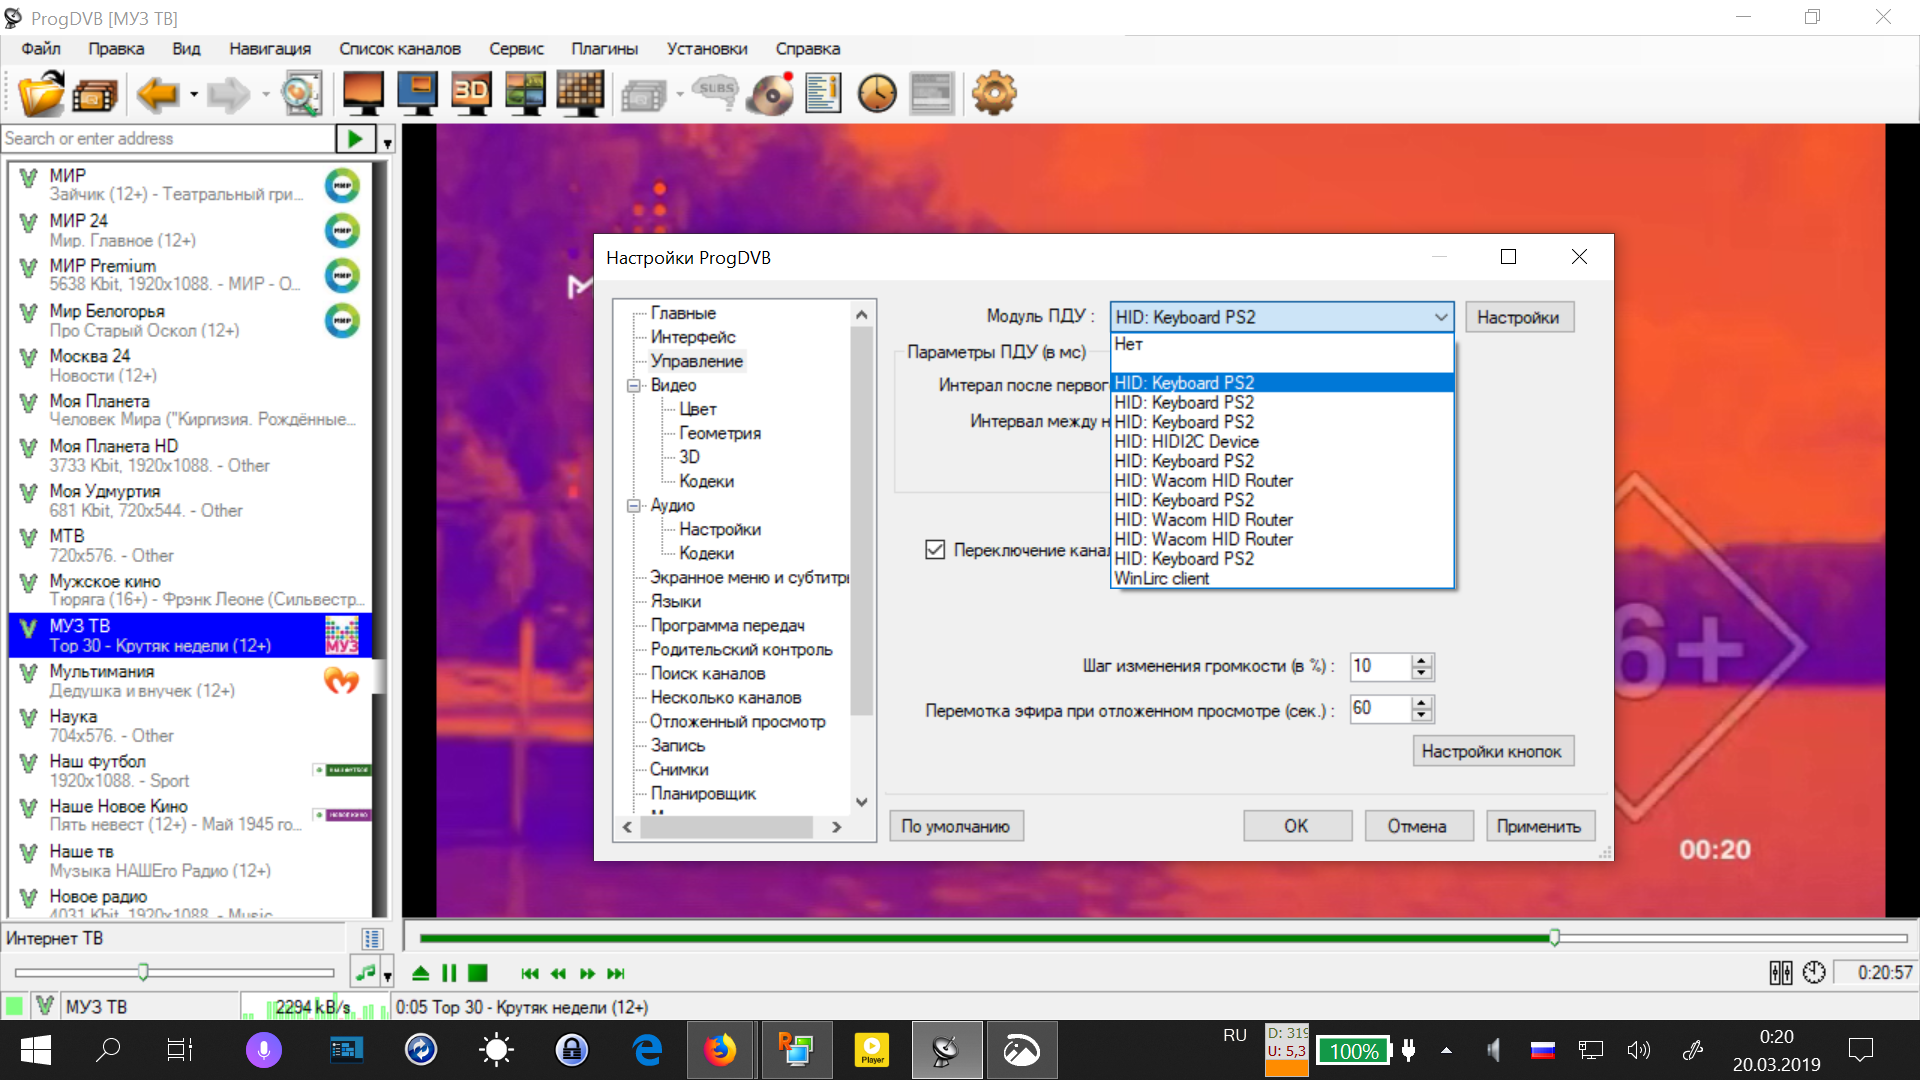The width and height of the screenshot is (1920, 1080).
Task: Open Windows Start menu
Action: (35, 1050)
